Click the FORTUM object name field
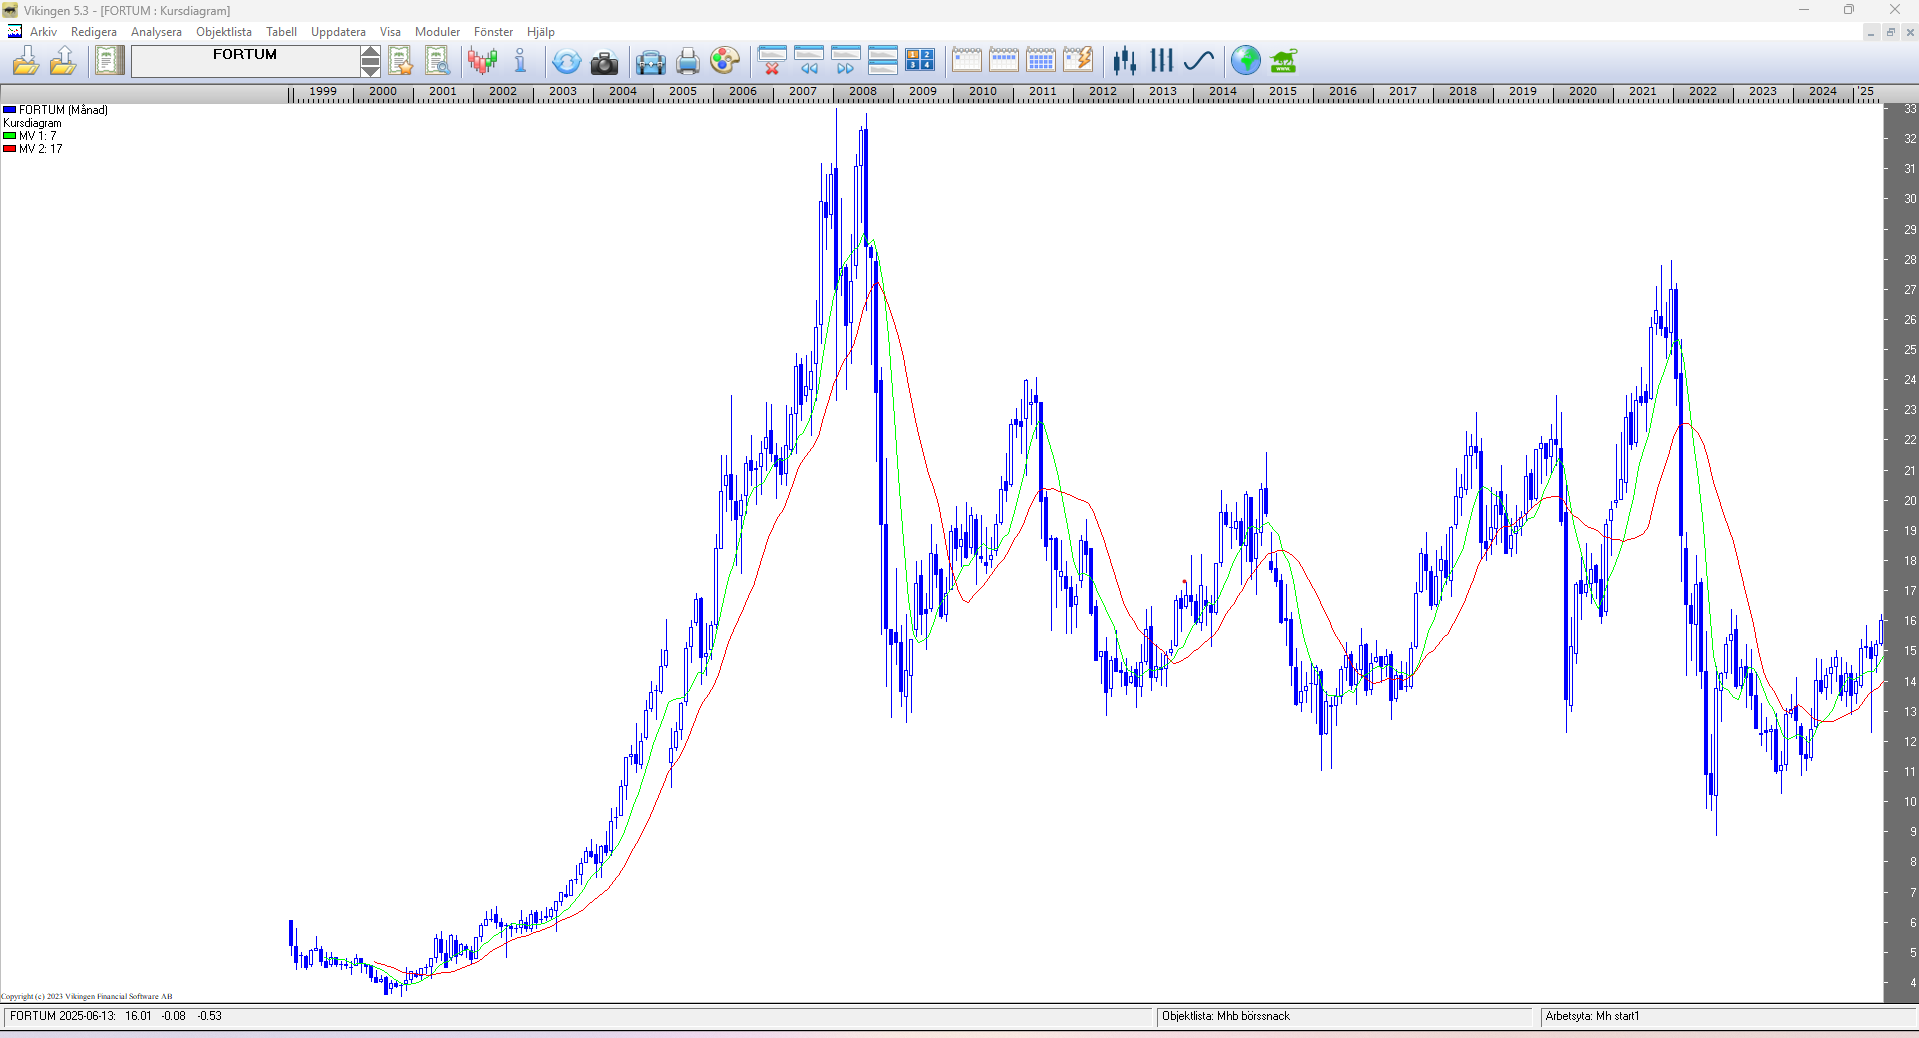Screen dimensions: 1919x1038 [x=245, y=61]
